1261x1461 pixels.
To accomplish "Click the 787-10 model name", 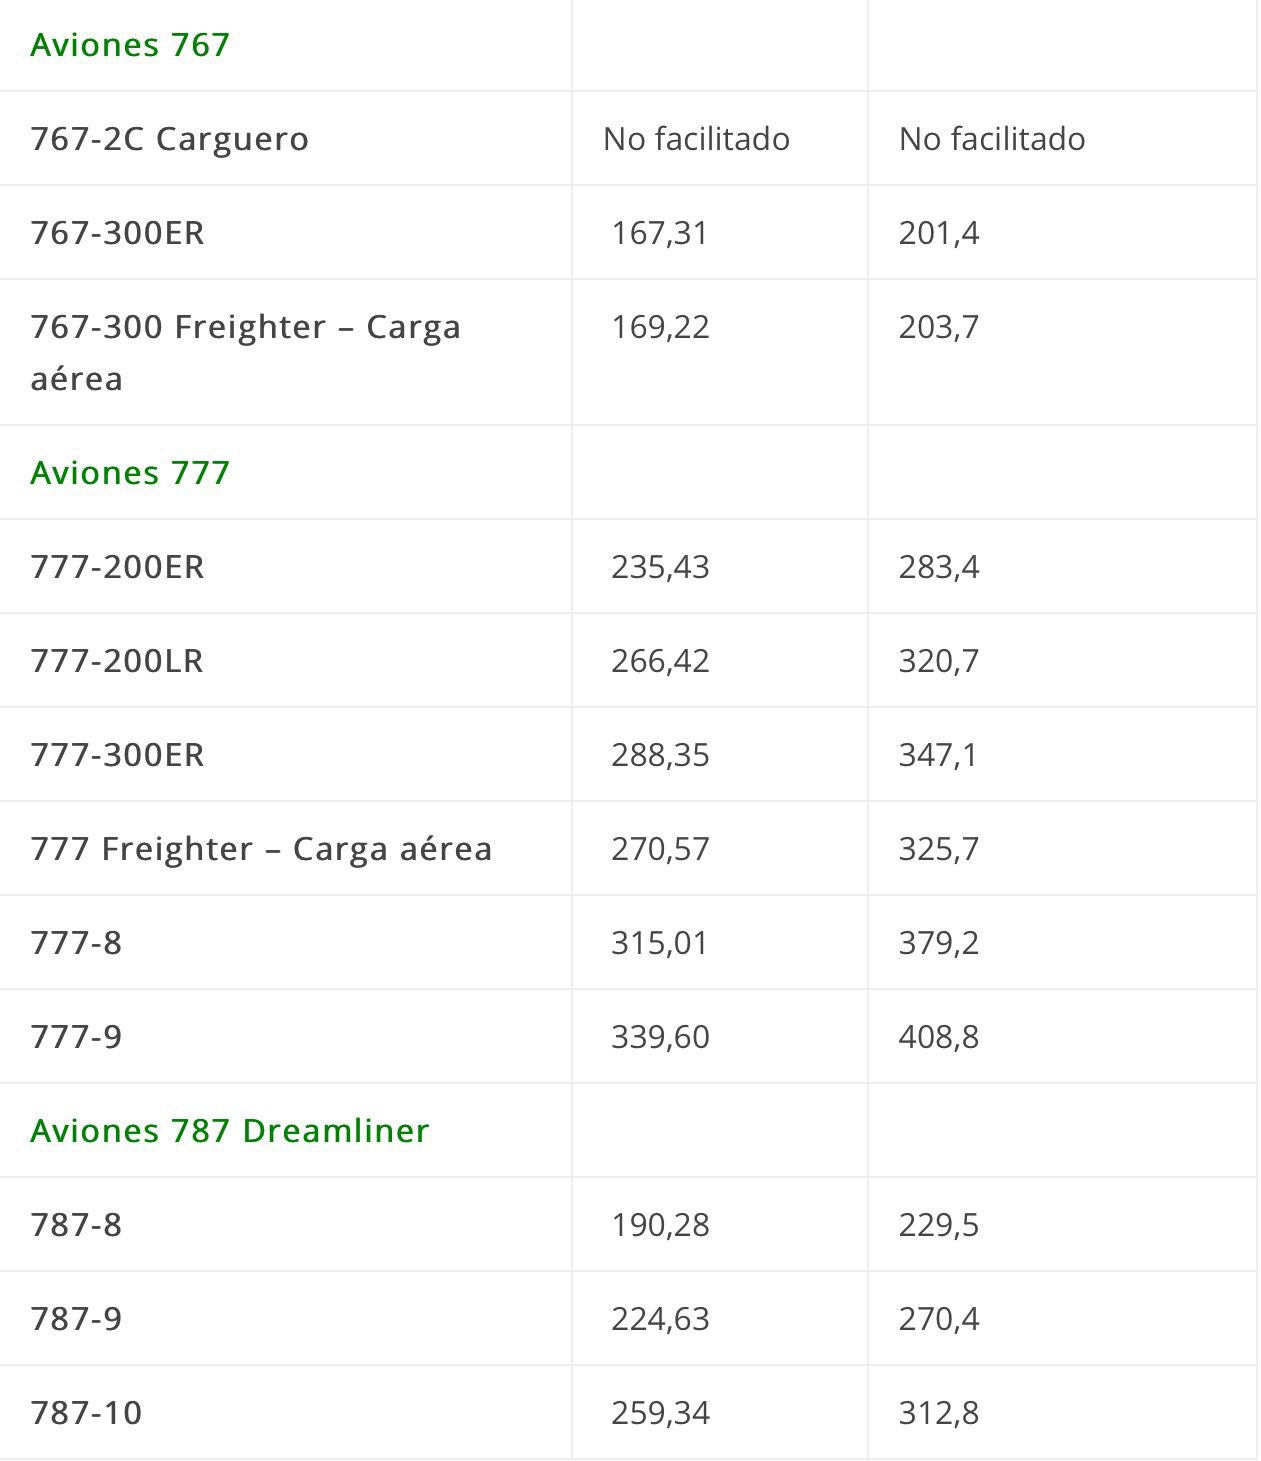I will coord(86,1413).
